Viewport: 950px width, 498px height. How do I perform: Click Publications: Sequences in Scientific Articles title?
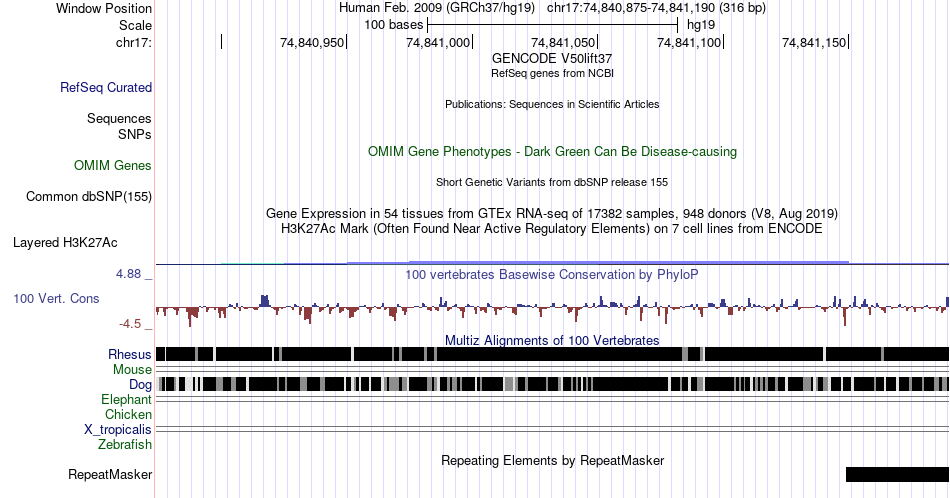552,104
